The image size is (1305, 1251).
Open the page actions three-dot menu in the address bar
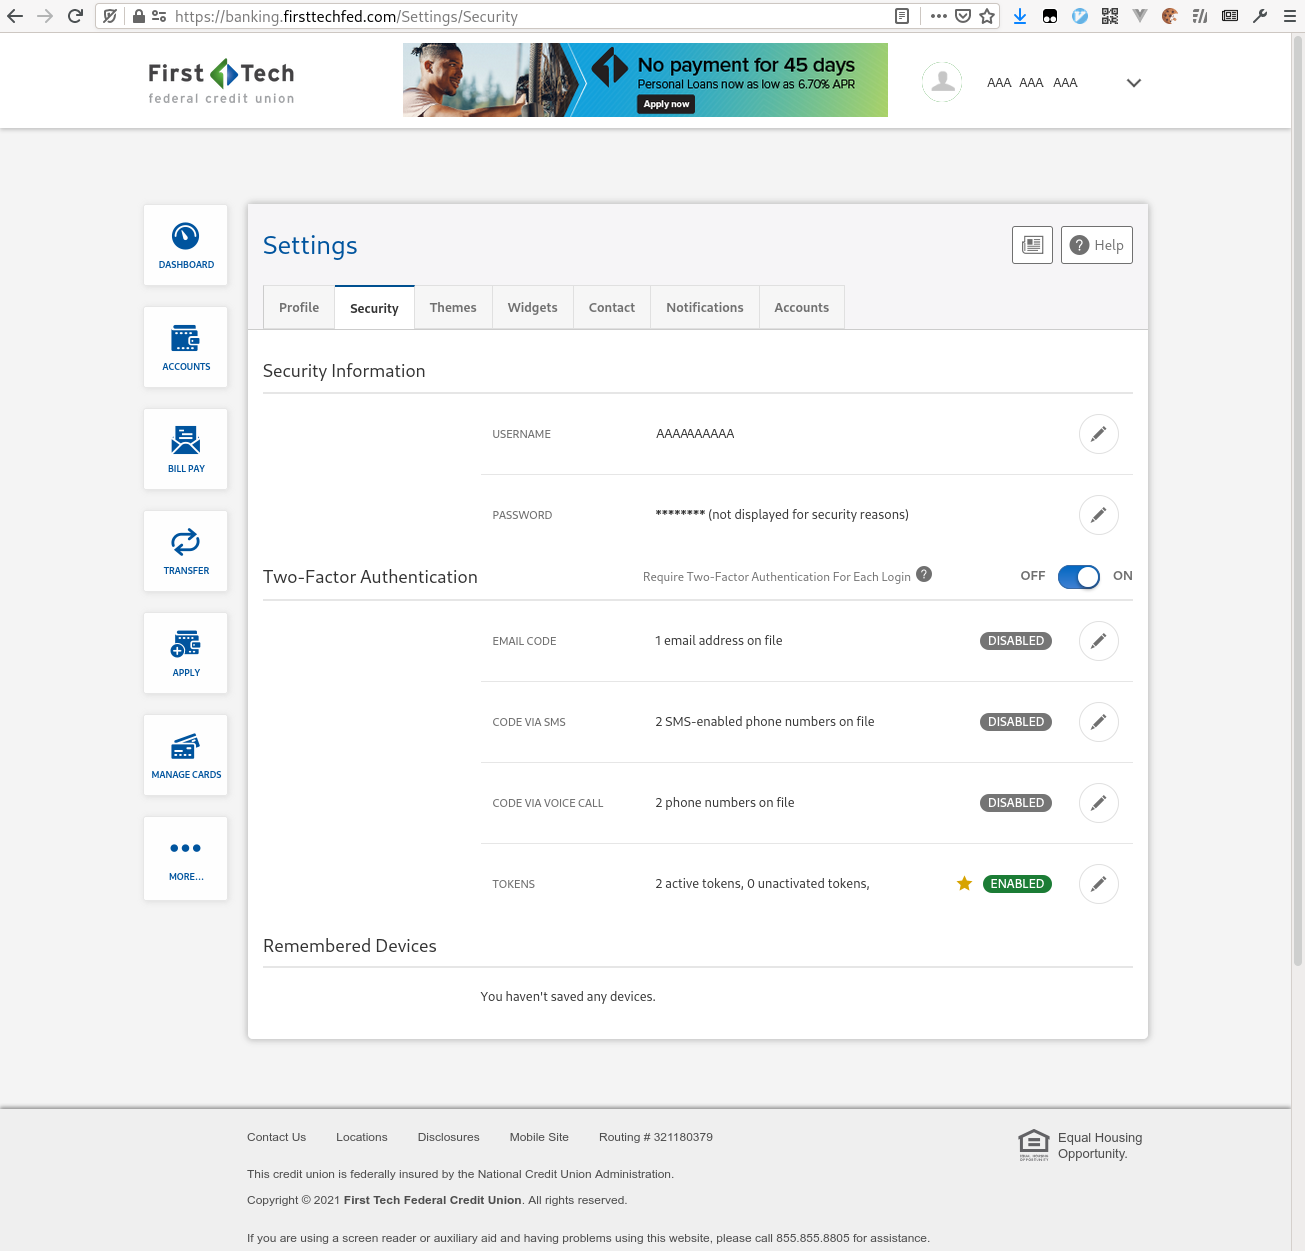tap(938, 16)
